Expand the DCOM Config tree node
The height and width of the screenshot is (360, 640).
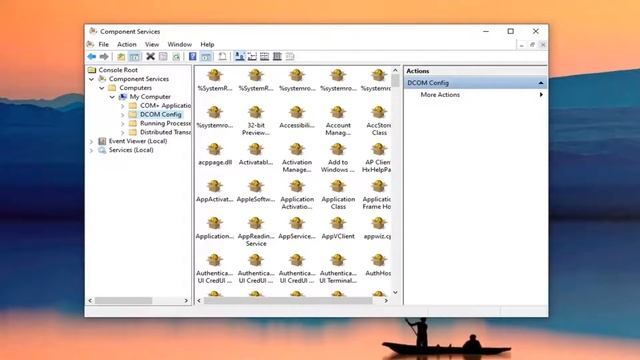pos(122,115)
